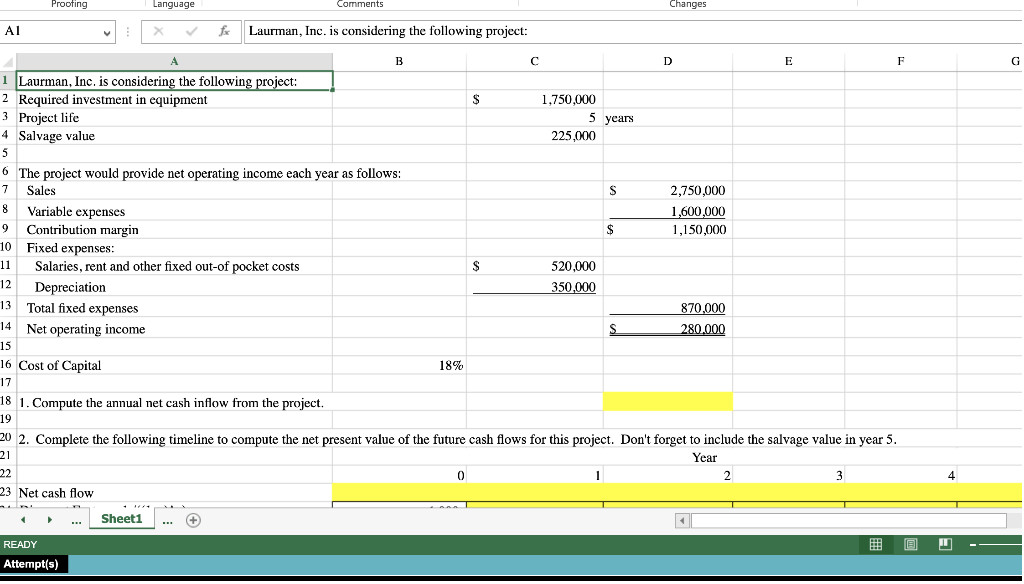Click the 520,000 salaries and rent cell
Image resolution: width=1024 pixels, height=584 pixels.
tap(534, 267)
